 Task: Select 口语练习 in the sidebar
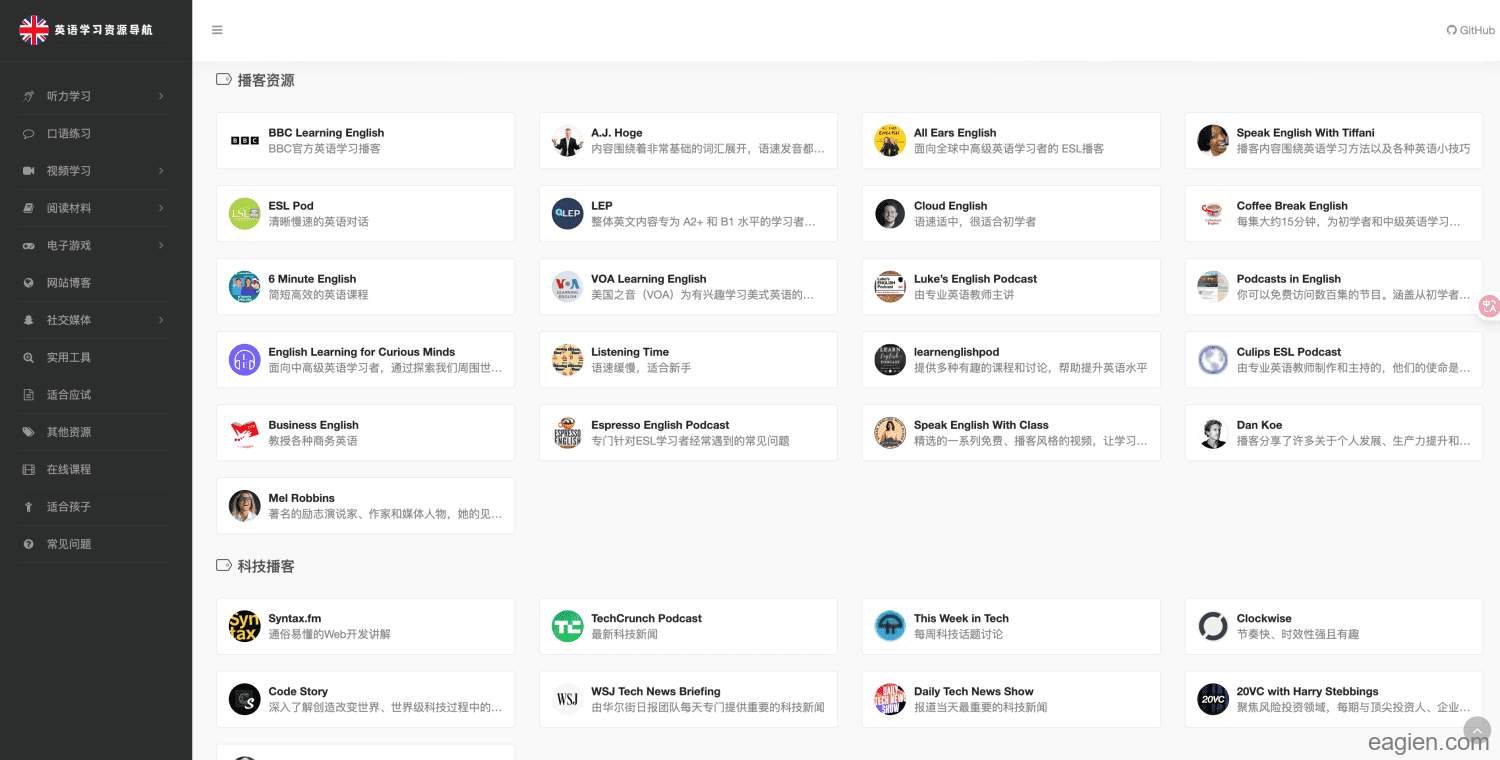click(x=69, y=134)
